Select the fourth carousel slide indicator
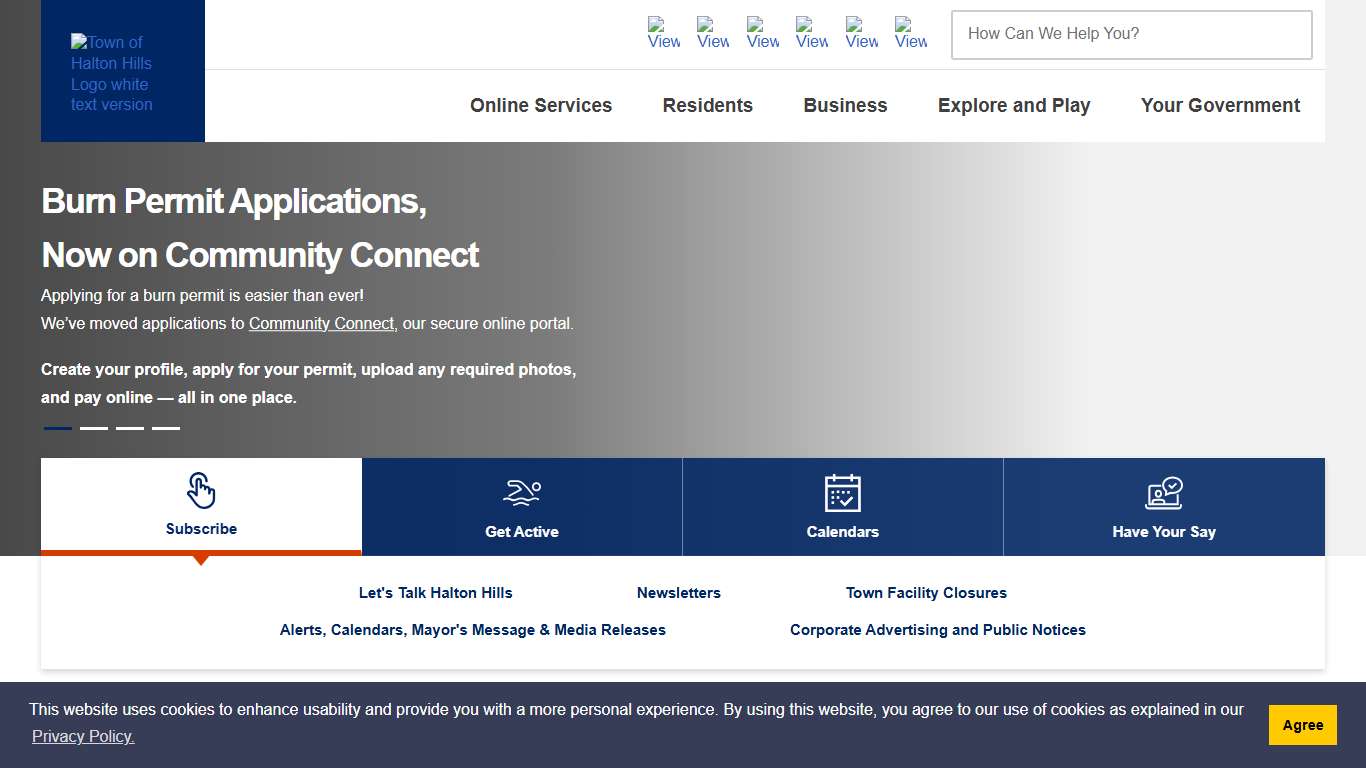This screenshot has height=768, width=1366. (166, 428)
